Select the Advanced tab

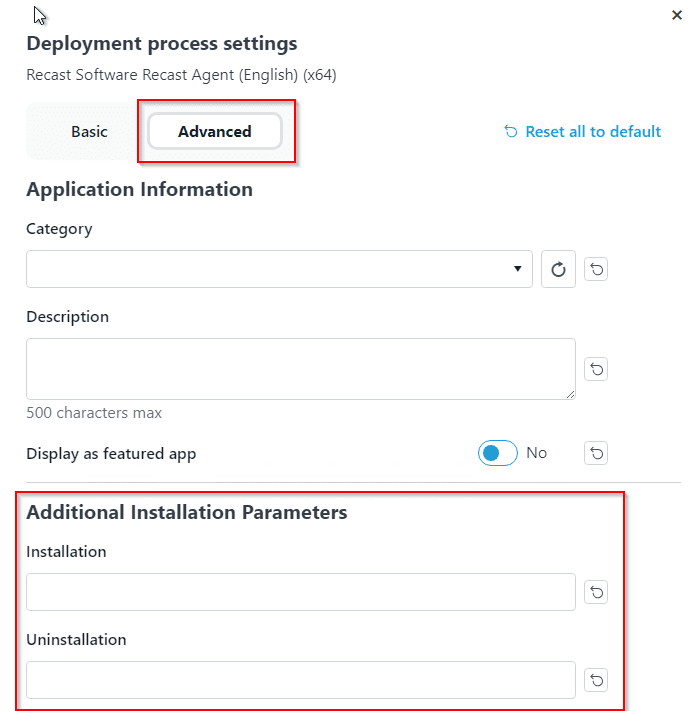pyautogui.click(x=214, y=131)
